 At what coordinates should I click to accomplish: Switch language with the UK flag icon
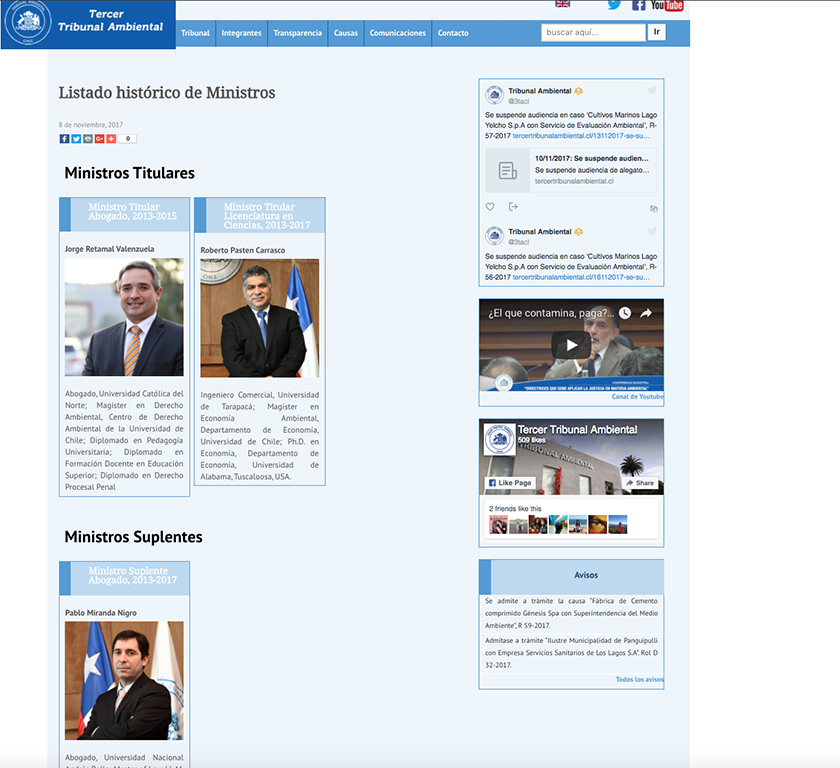click(x=562, y=4)
